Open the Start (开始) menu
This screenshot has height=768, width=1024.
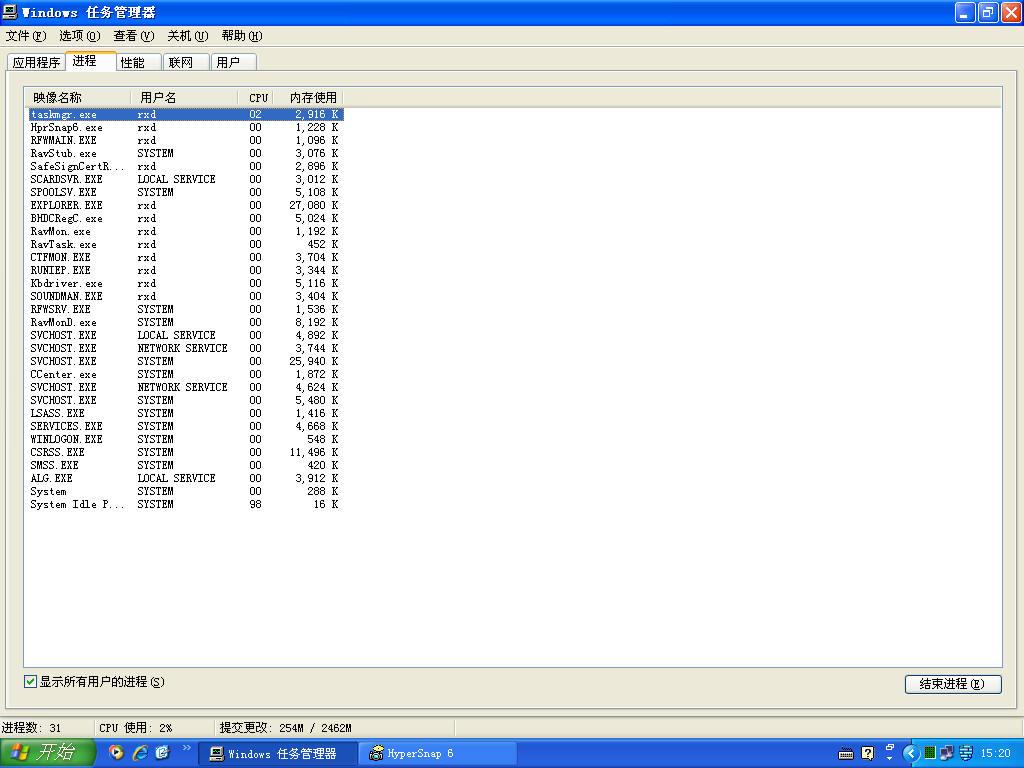point(48,753)
